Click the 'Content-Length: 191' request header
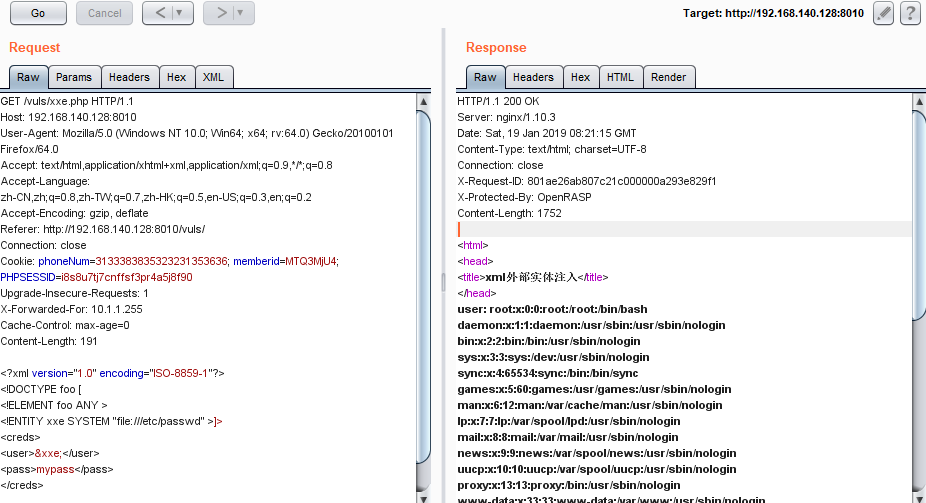This screenshot has width=926, height=503. click(49, 341)
